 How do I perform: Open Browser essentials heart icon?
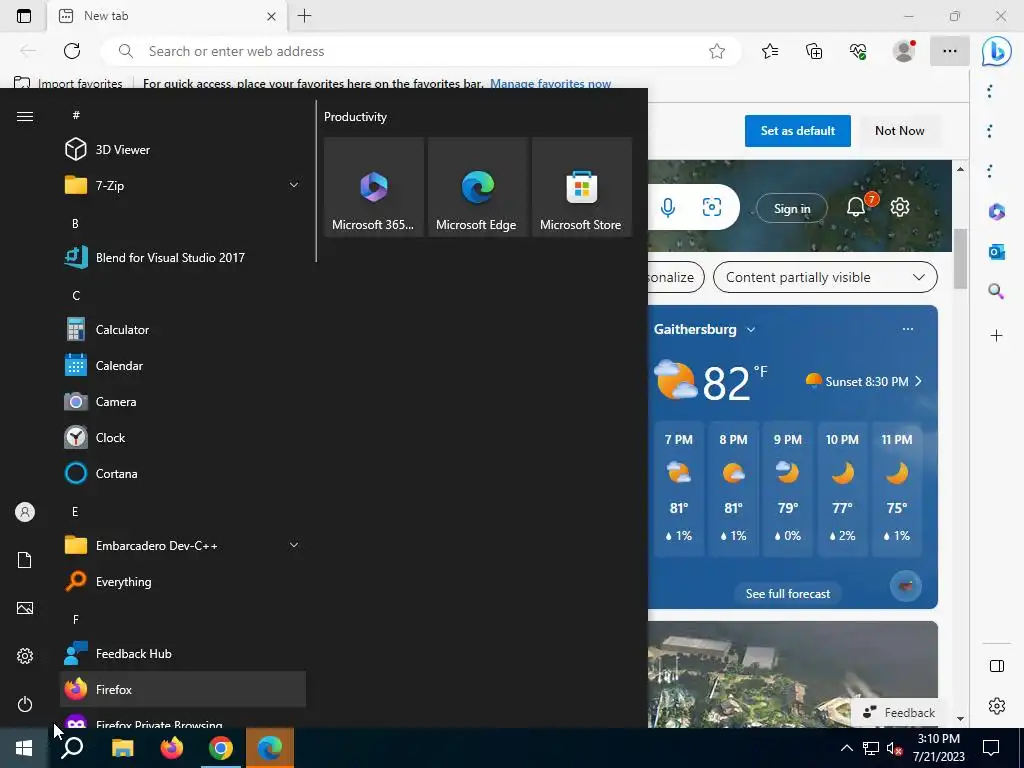[858, 51]
